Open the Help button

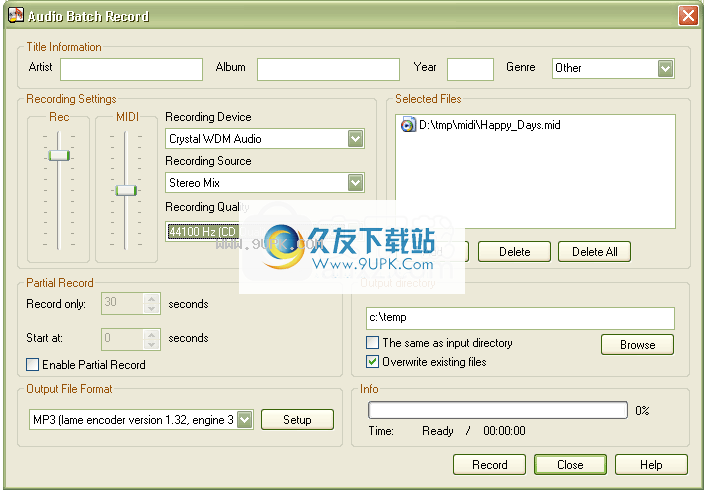click(x=651, y=464)
